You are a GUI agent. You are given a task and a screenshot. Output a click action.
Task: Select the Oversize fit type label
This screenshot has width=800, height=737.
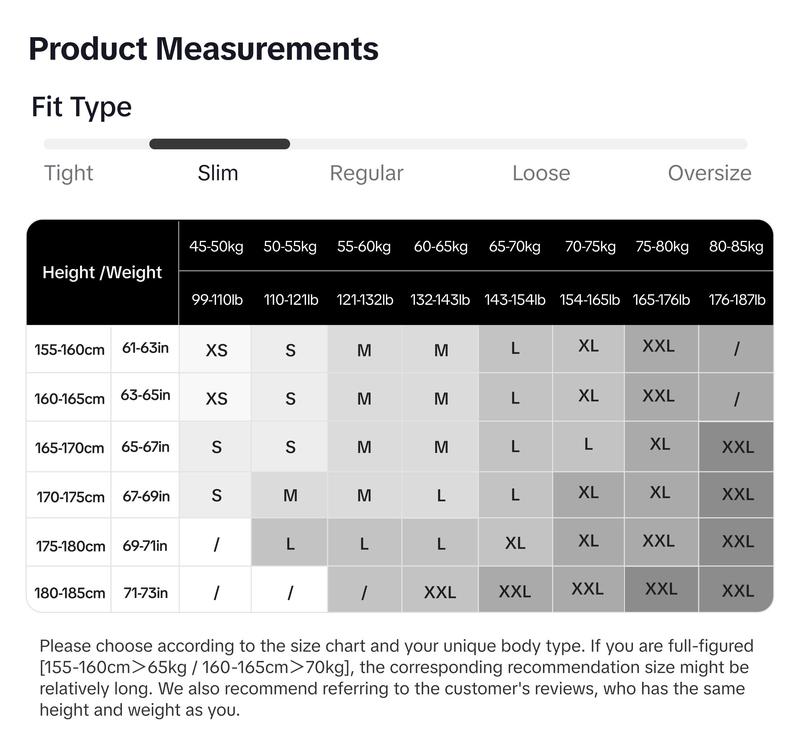tap(710, 173)
